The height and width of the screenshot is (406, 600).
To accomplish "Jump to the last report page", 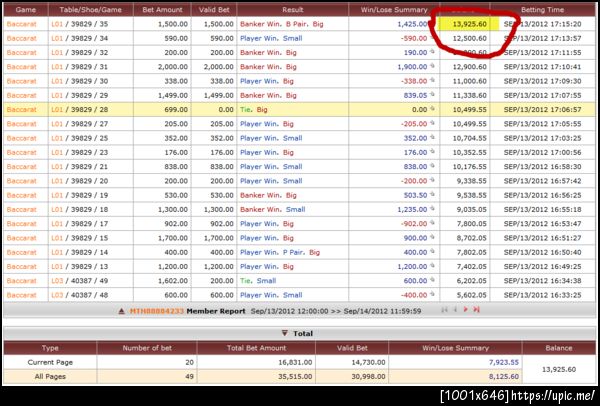I will (476, 310).
